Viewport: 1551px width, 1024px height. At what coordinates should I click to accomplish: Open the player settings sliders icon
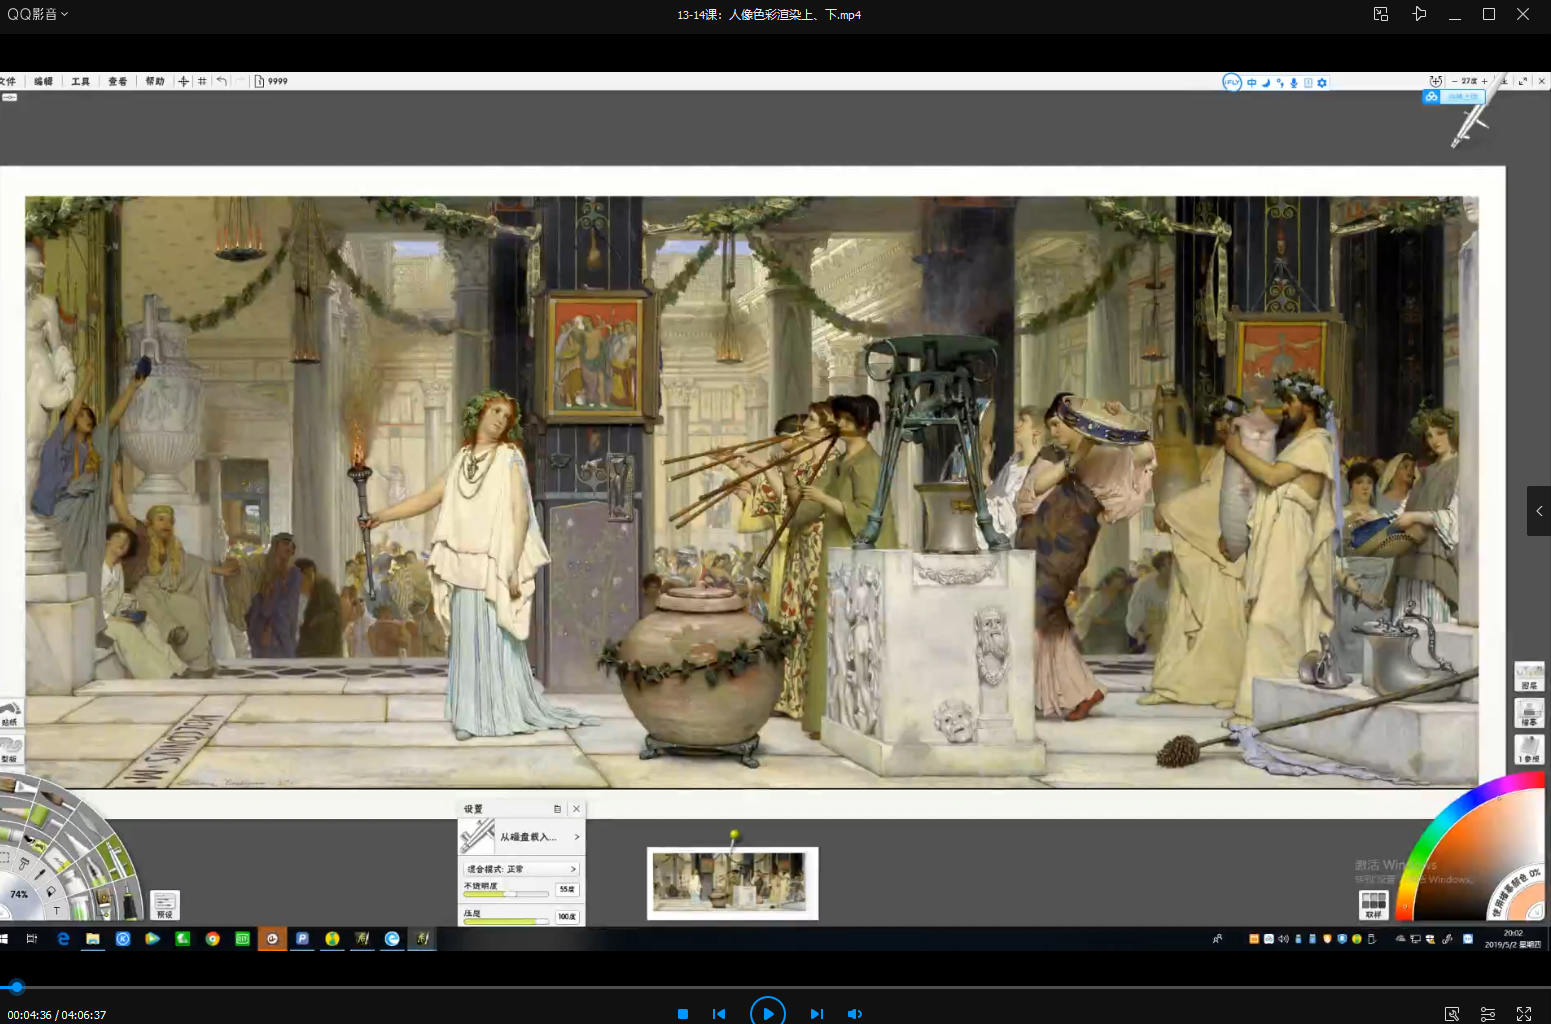click(1488, 1014)
